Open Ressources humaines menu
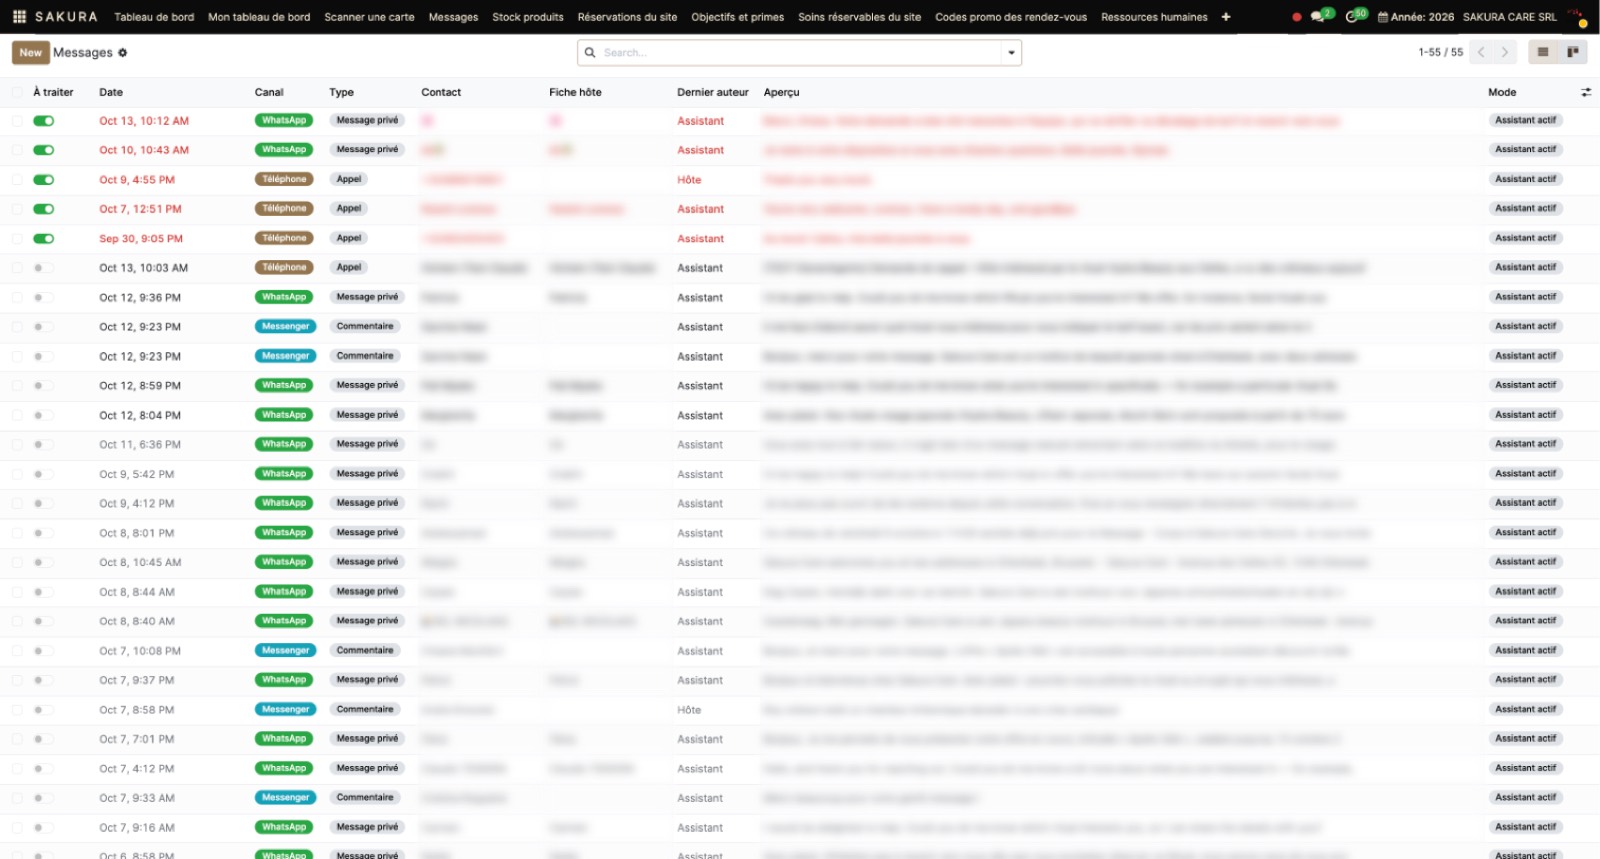The width and height of the screenshot is (1600, 859). point(1154,17)
